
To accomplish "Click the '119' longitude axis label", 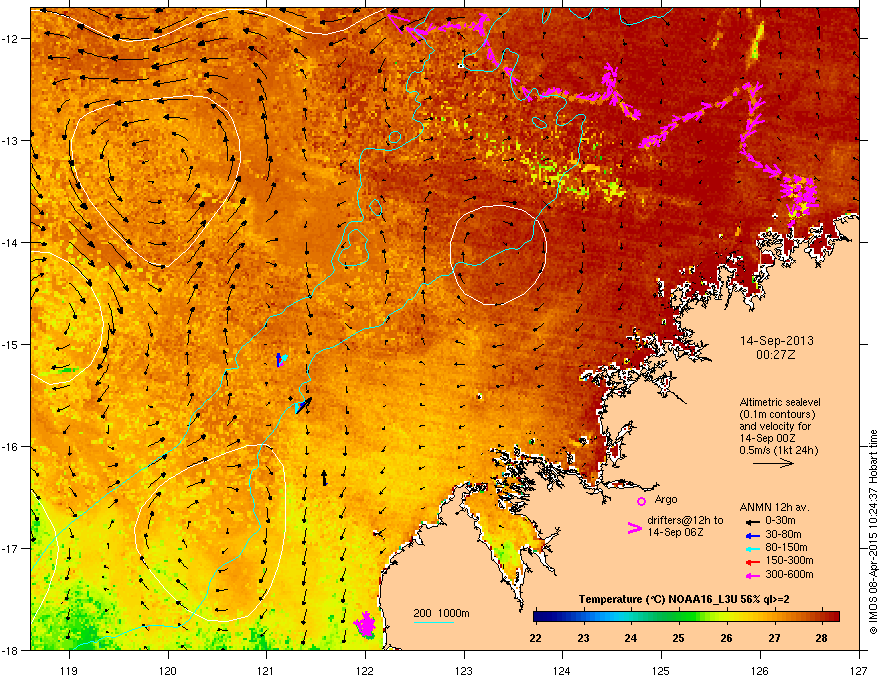I will pos(69,670).
